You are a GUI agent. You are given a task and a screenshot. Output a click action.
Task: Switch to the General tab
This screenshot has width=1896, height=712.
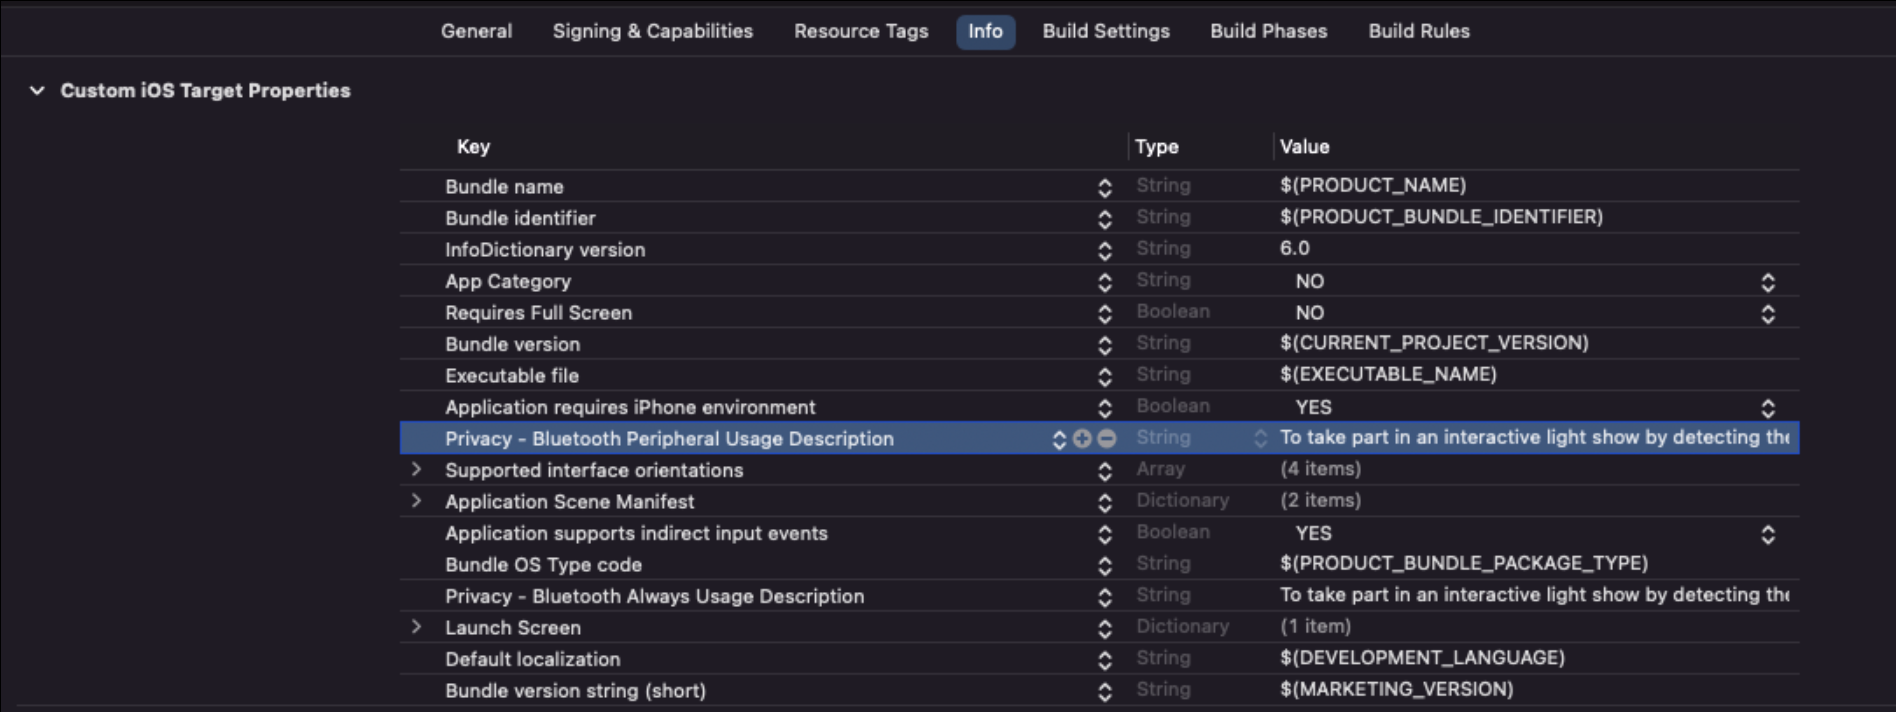click(x=476, y=31)
